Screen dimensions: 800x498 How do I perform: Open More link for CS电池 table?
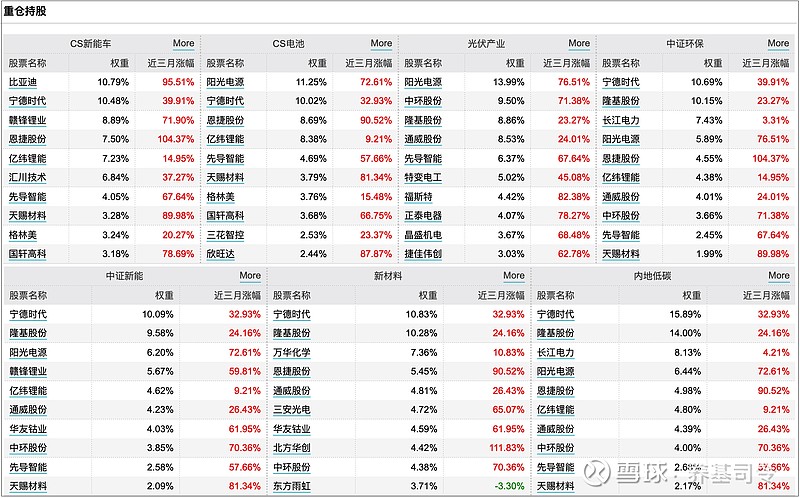click(381, 44)
